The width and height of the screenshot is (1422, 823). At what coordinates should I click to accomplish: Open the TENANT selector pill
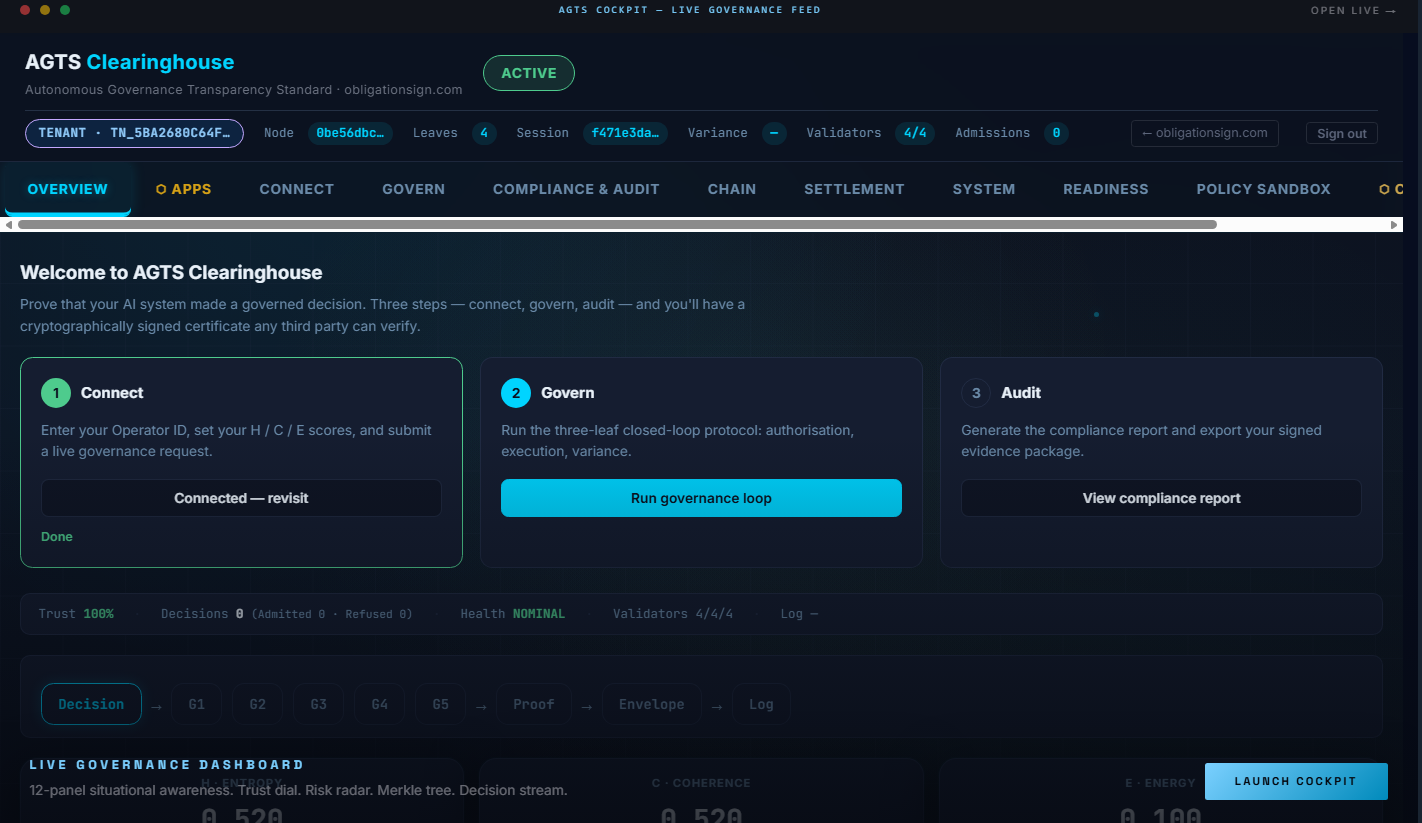click(x=134, y=133)
